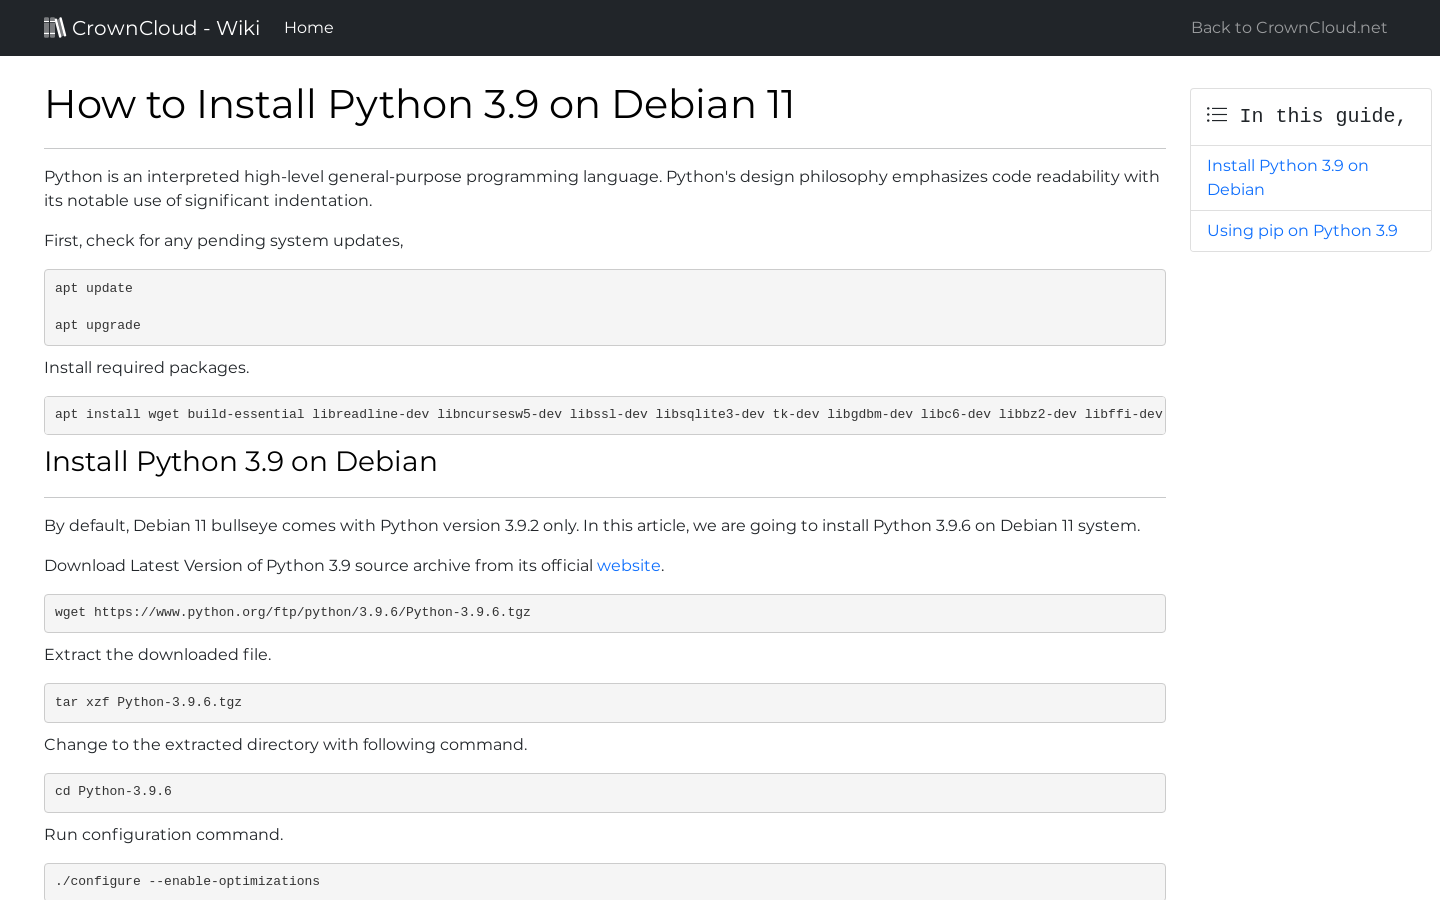Click the 'In this guide,' sidebar header
The width and height of the screenshot is (1440, 900).
click(x=1311, y=117)
